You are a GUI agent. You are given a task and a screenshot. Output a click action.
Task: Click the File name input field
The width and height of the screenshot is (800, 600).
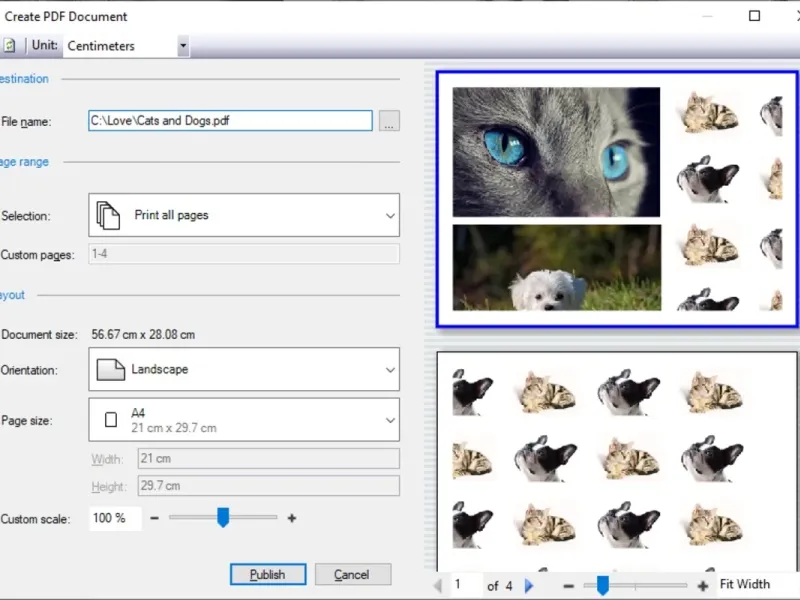coord(230,121)
